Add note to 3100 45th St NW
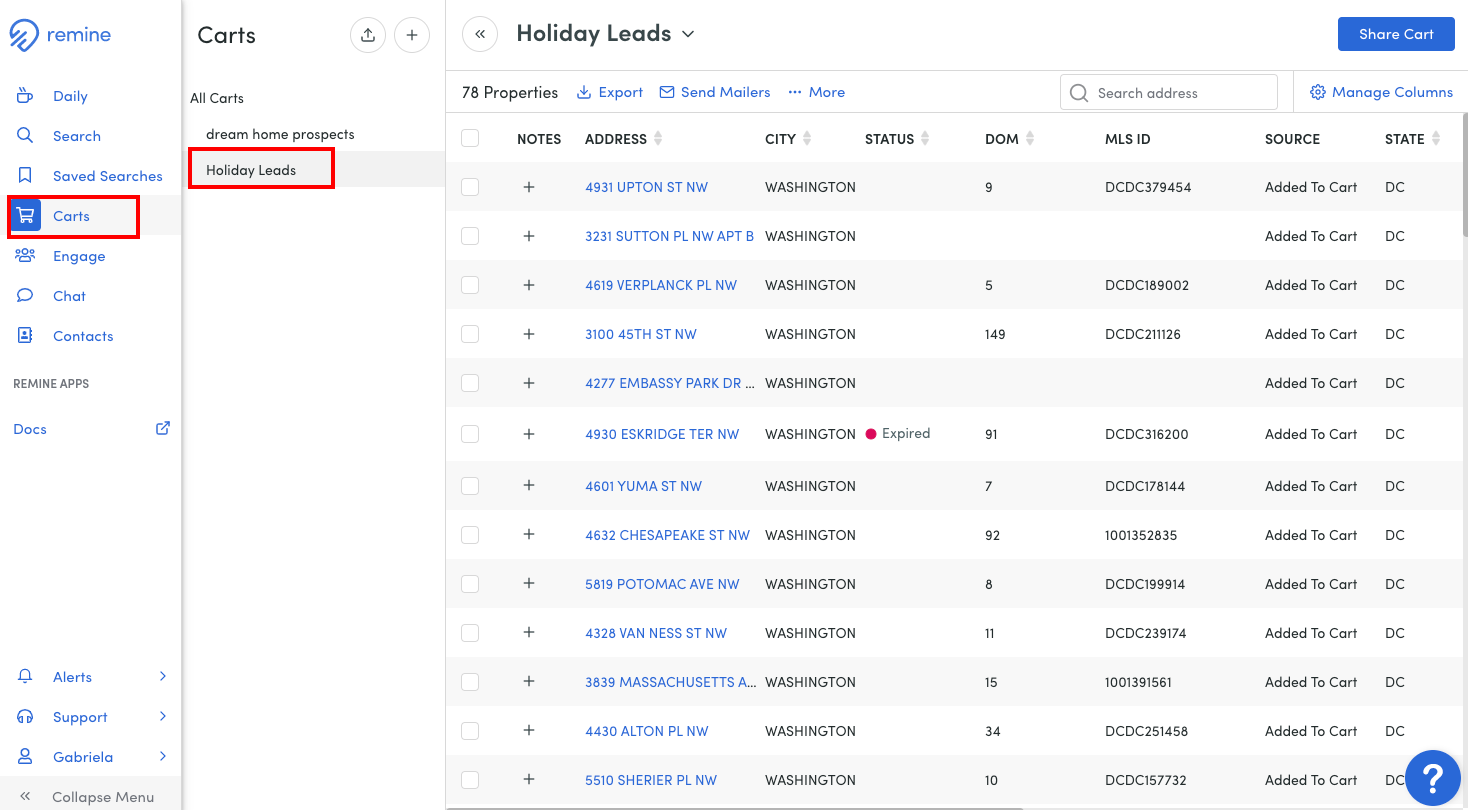This screenshot has width=1468, height=810. point(529,334)
